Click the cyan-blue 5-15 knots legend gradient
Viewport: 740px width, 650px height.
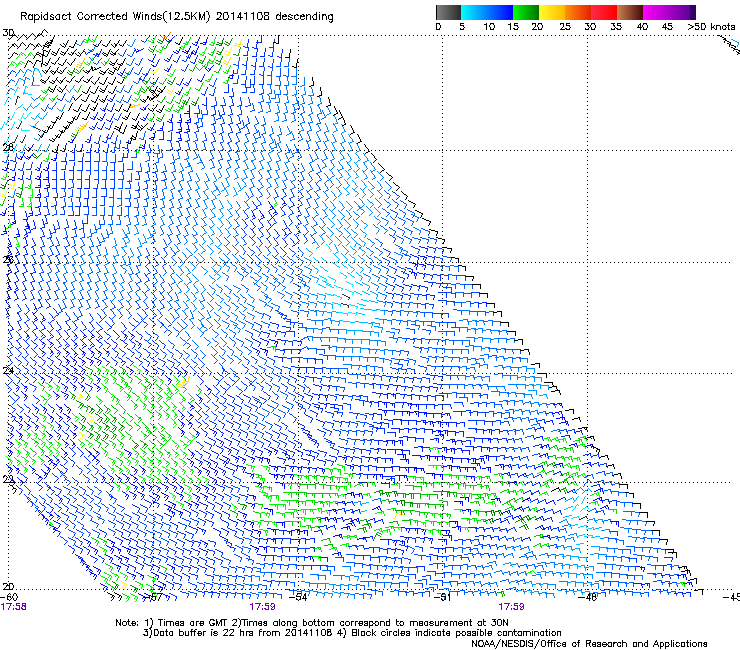(x=487, y=12)
